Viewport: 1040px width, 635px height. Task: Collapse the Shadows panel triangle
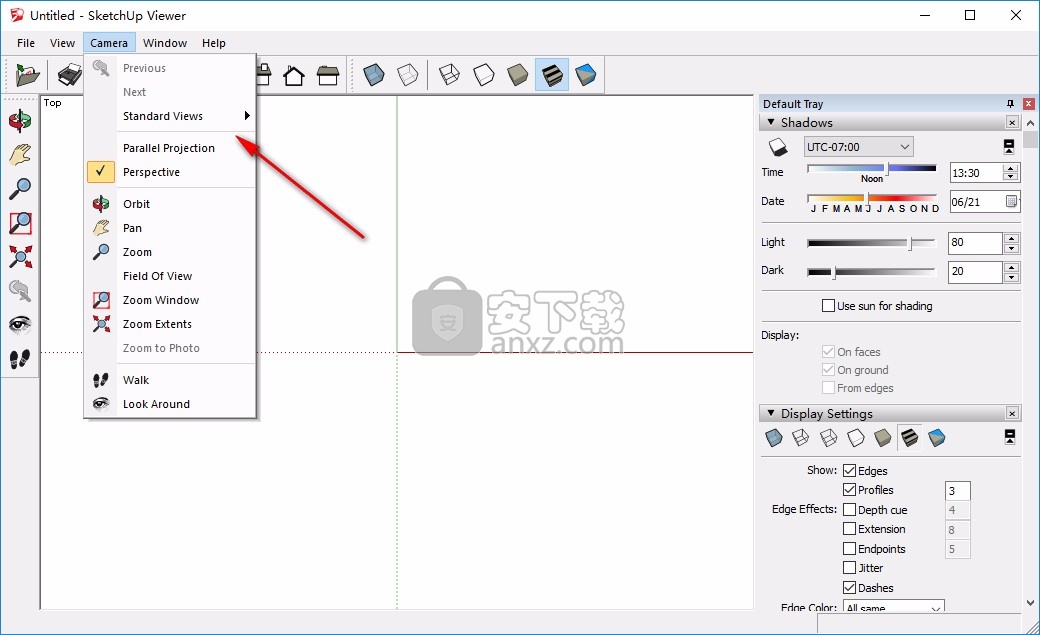[771, 122]
